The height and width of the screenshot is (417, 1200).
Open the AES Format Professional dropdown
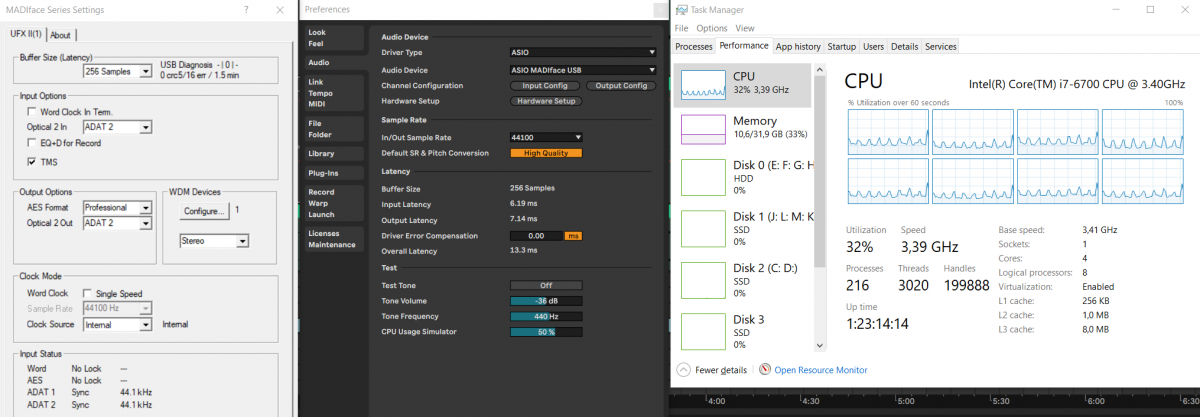click(118, 207)
